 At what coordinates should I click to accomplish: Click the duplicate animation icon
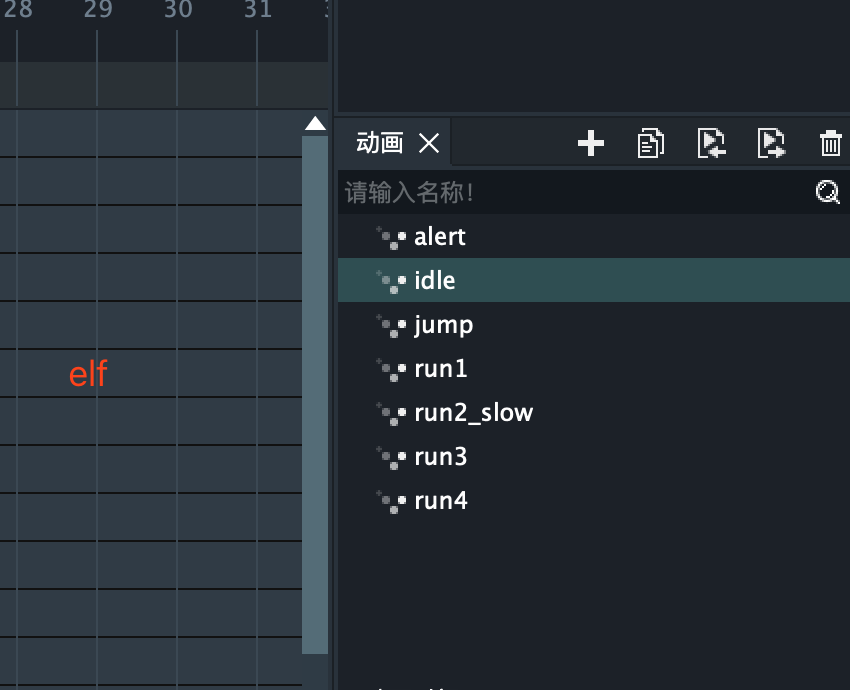[x=650, y=144]
